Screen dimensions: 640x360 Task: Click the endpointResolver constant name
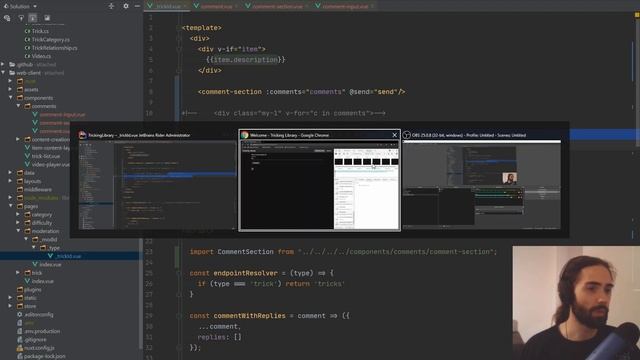[x=246, y=273]
